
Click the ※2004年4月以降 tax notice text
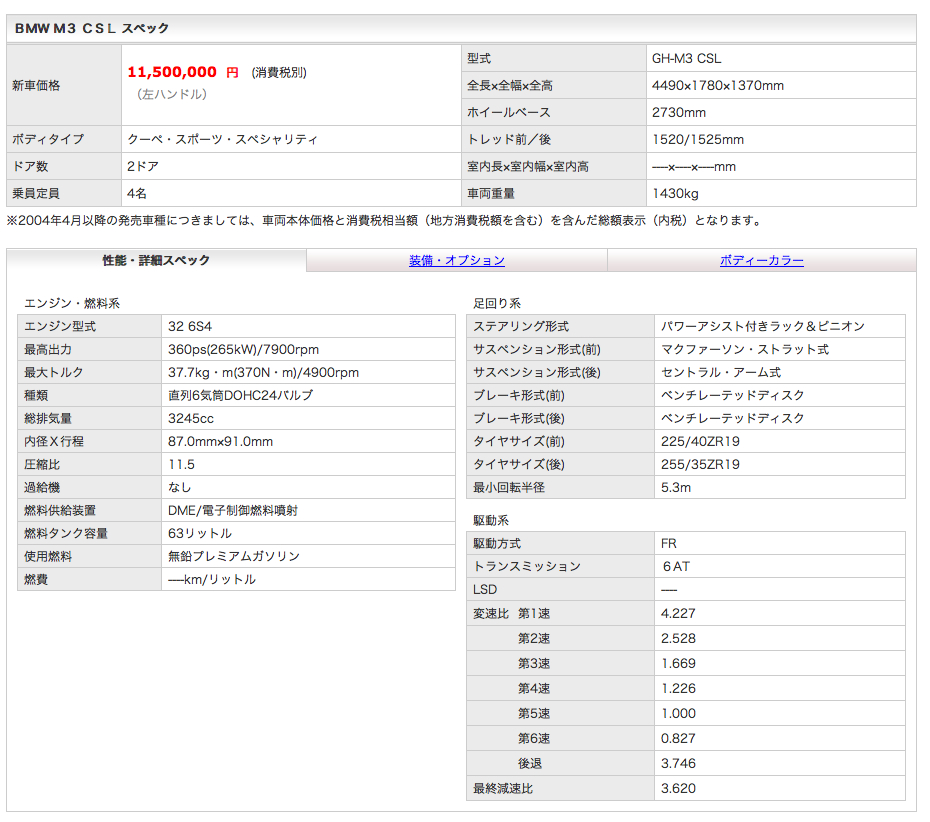[x=384, y=221]
